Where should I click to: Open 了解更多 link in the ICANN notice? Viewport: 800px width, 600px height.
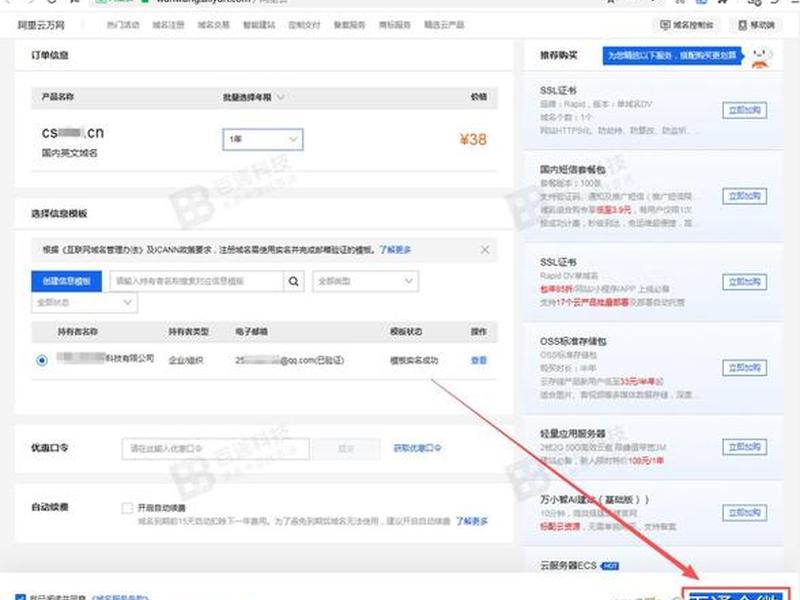point(395,249)
